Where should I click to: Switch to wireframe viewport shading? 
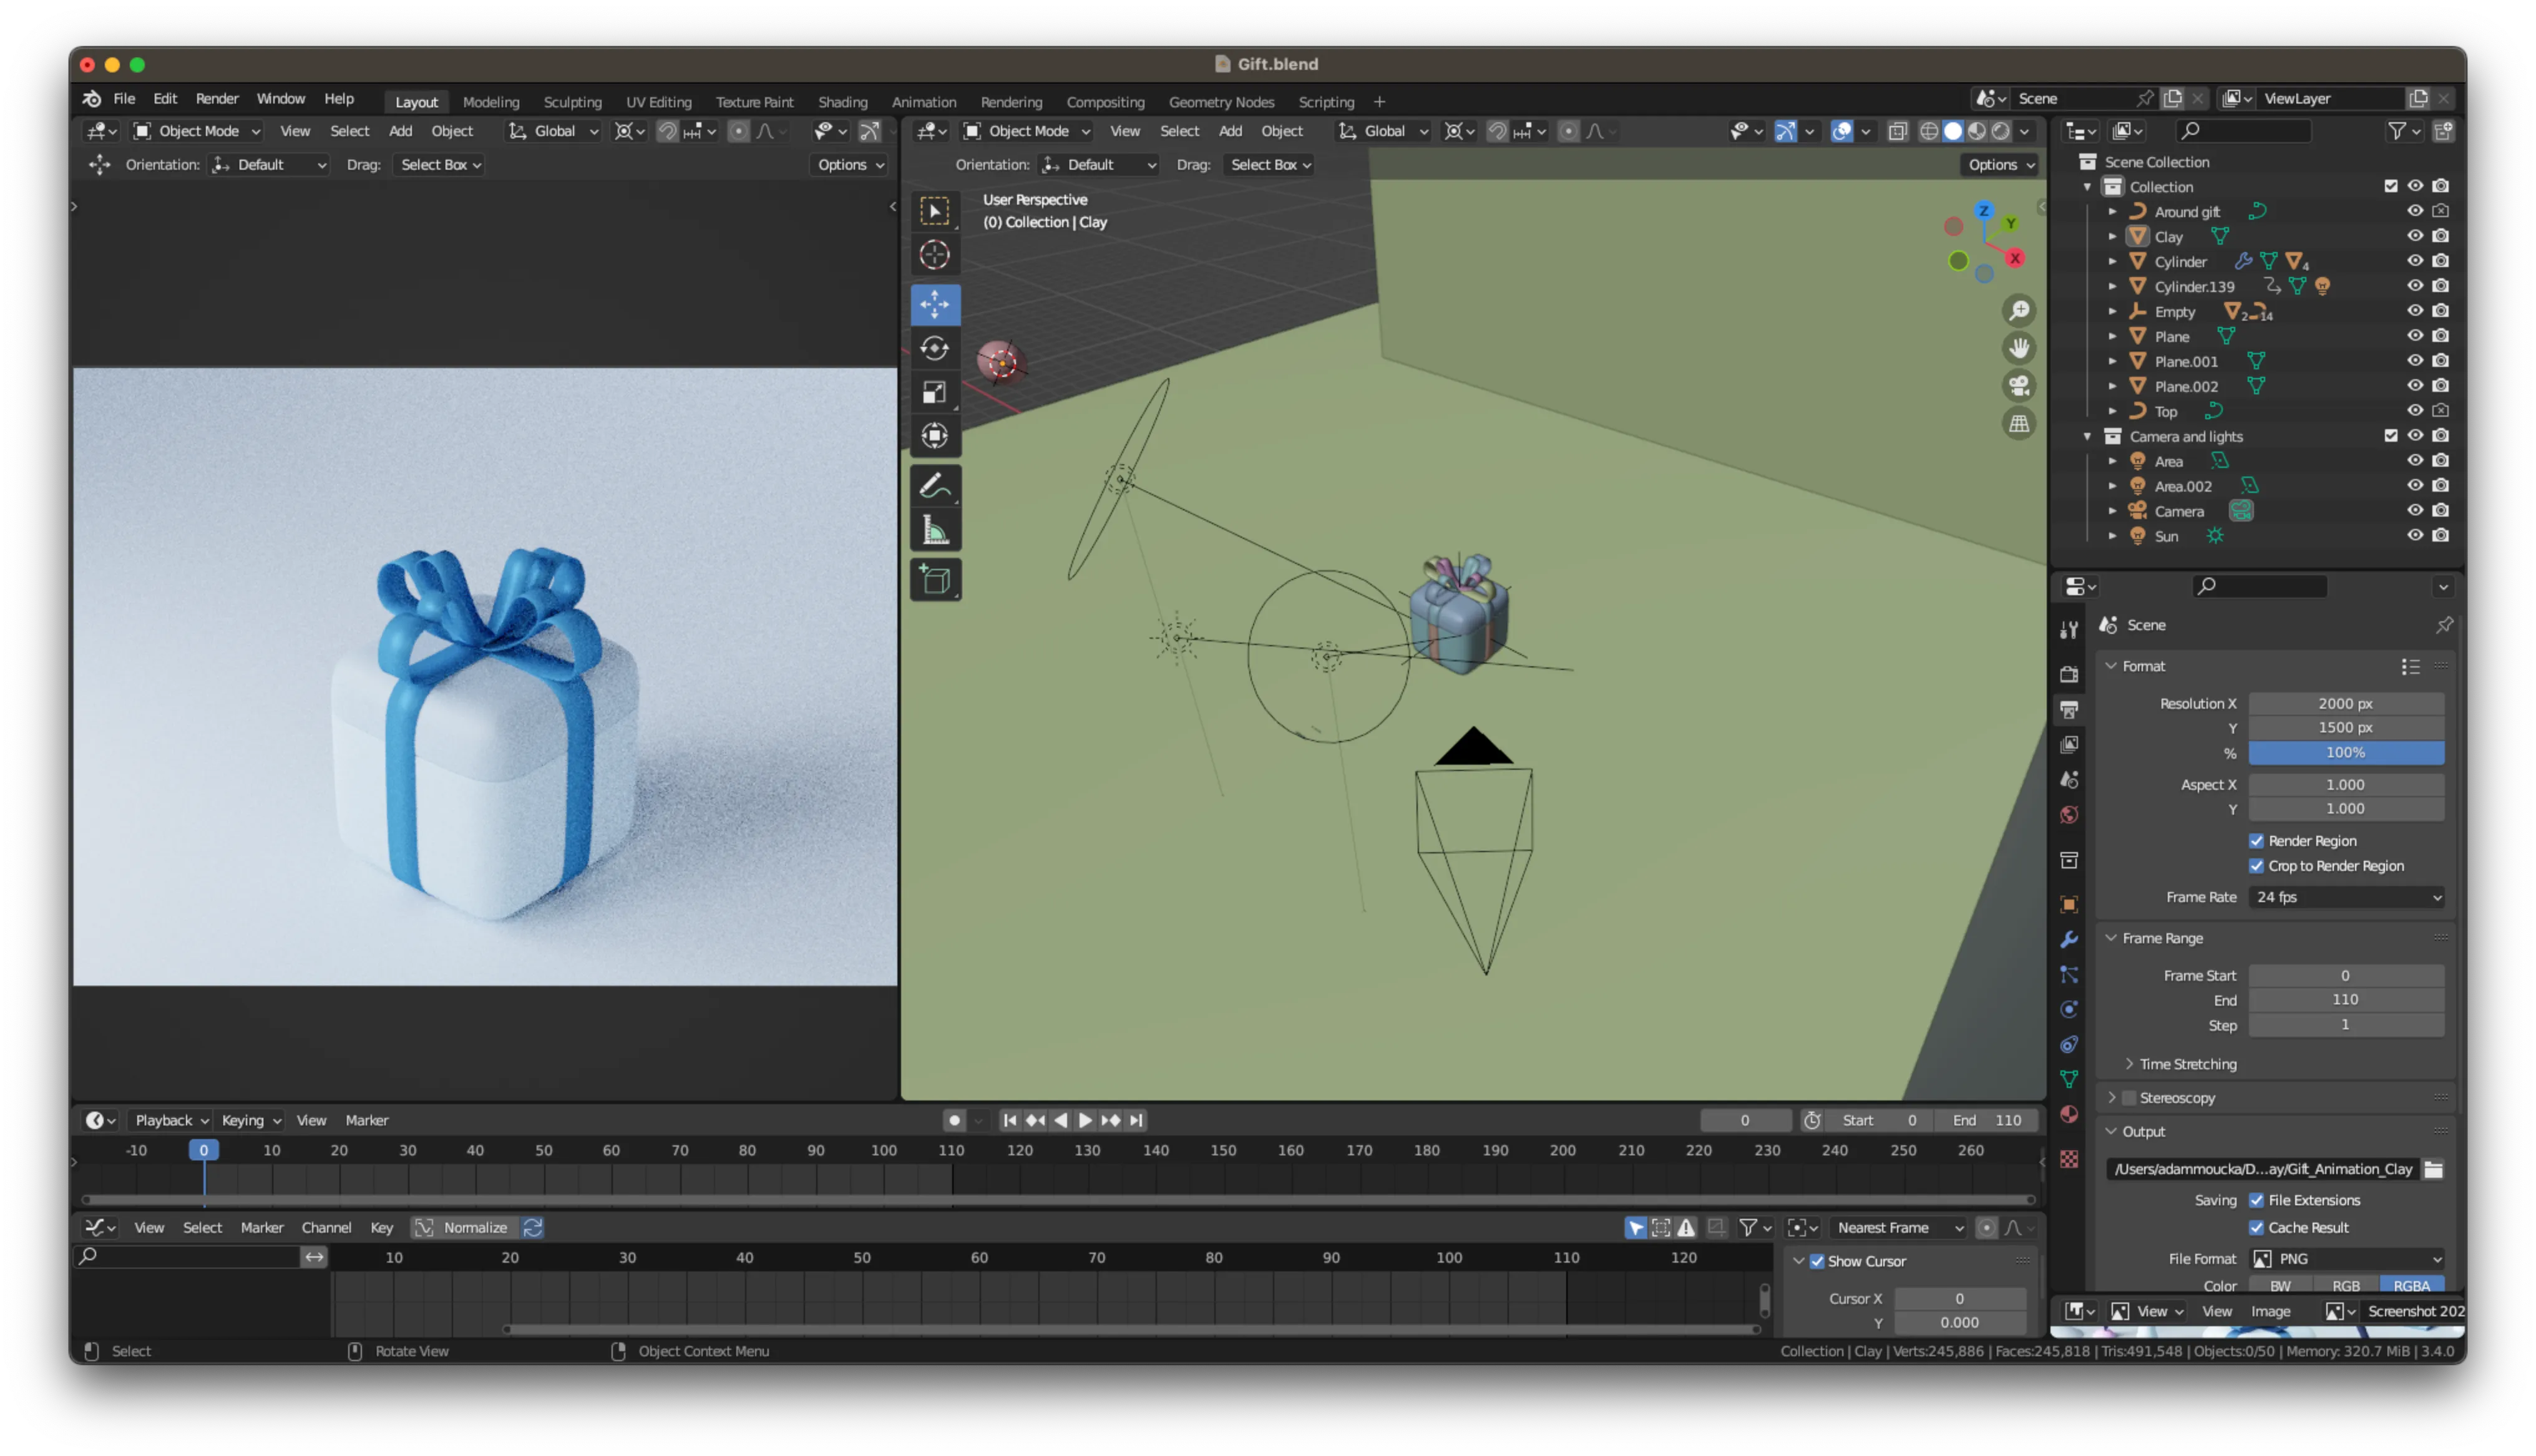(x=1928, y=131)
